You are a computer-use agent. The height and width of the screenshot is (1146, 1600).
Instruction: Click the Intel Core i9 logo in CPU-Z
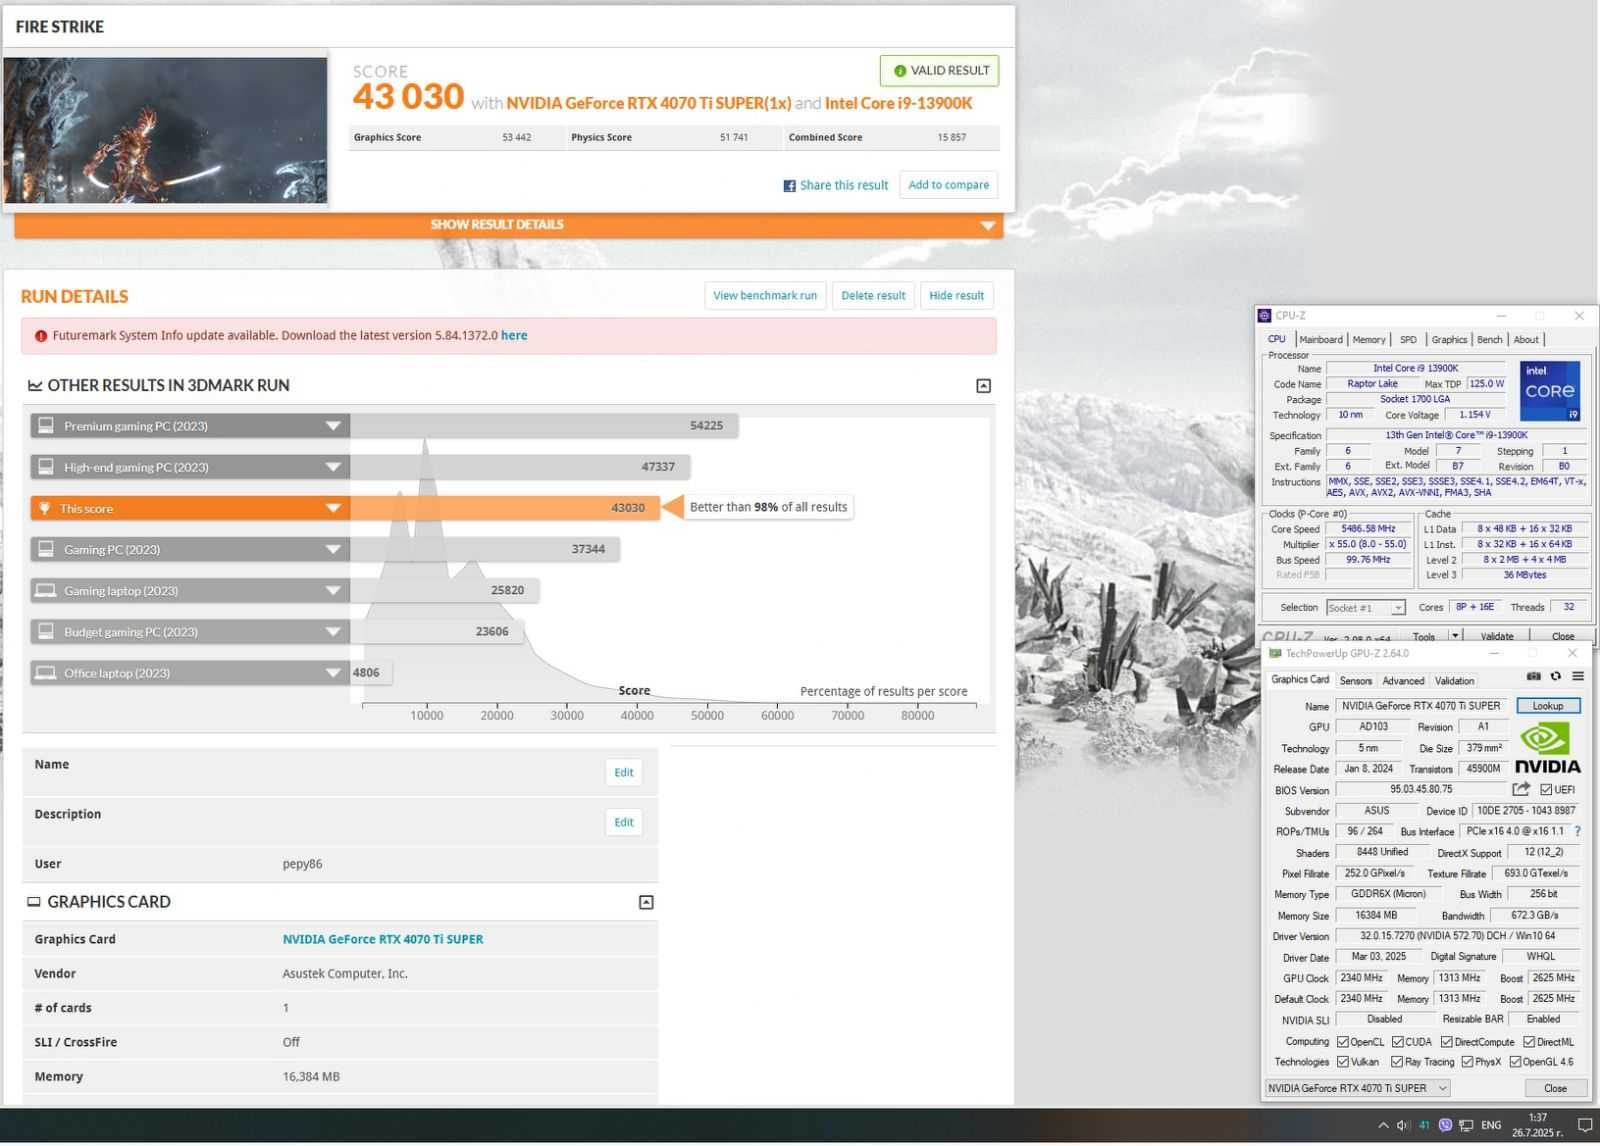click(x=1550, y=391)
